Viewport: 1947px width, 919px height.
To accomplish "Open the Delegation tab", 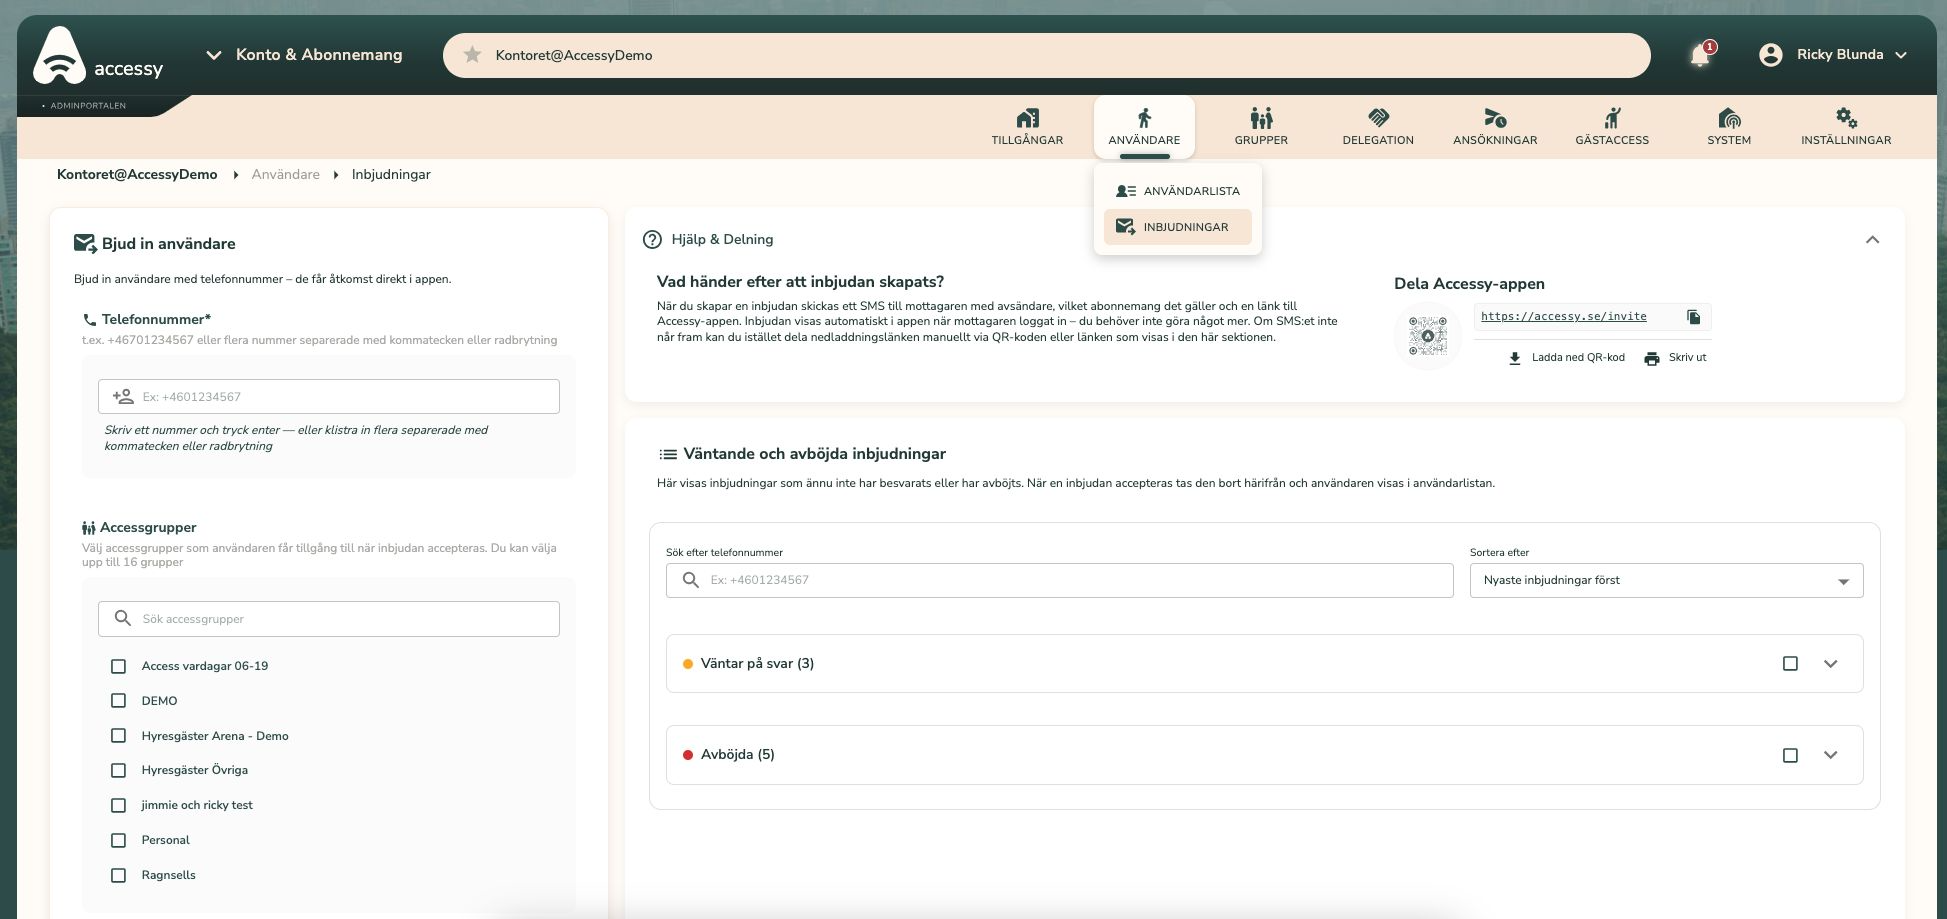I will coord(1378,127).
